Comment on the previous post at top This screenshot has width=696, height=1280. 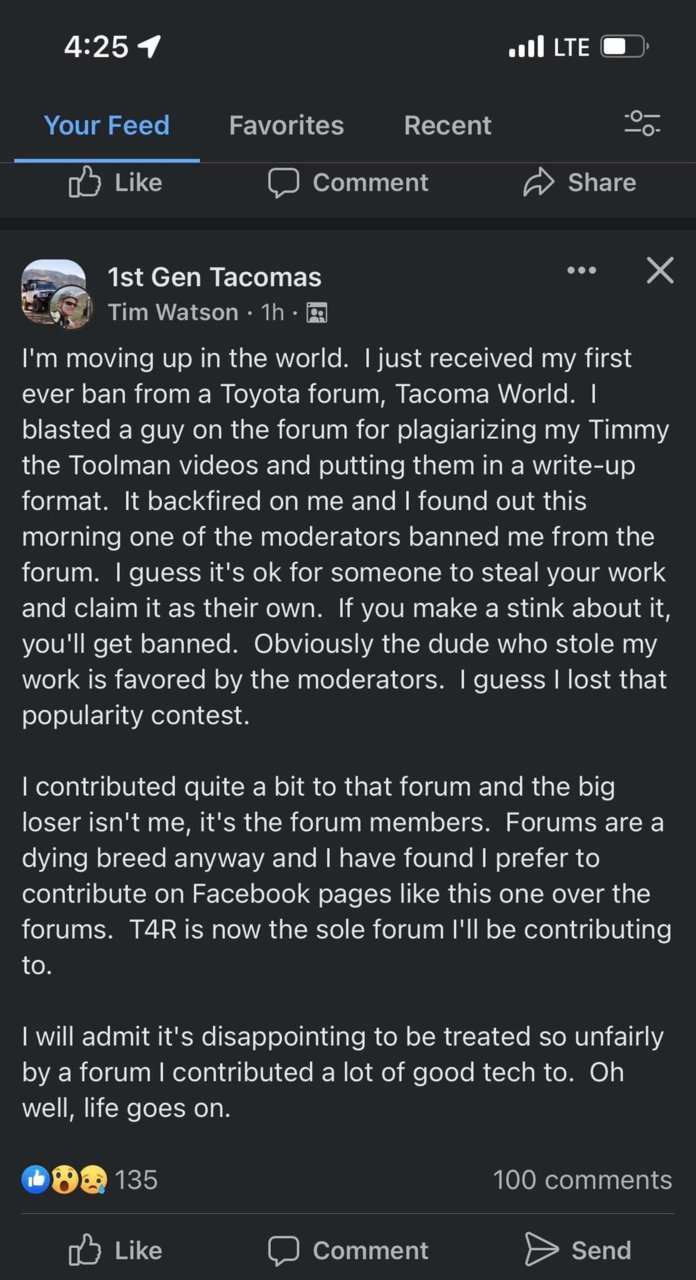click(x=348, y=182)
